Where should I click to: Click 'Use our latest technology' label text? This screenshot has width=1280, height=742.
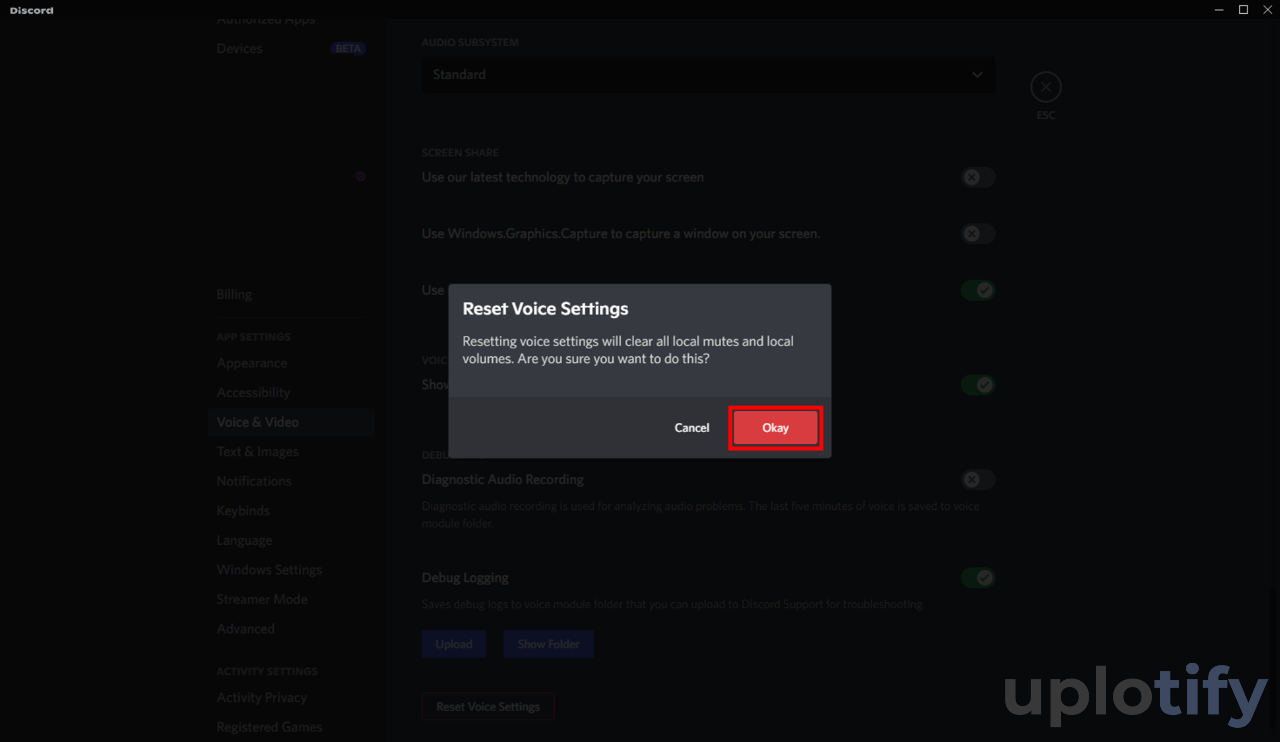coord(563,177)
